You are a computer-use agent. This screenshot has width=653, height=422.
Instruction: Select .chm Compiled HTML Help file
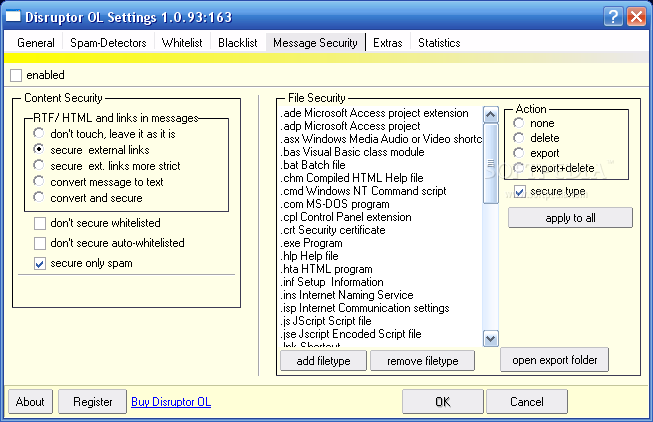[x=381, y=178]
